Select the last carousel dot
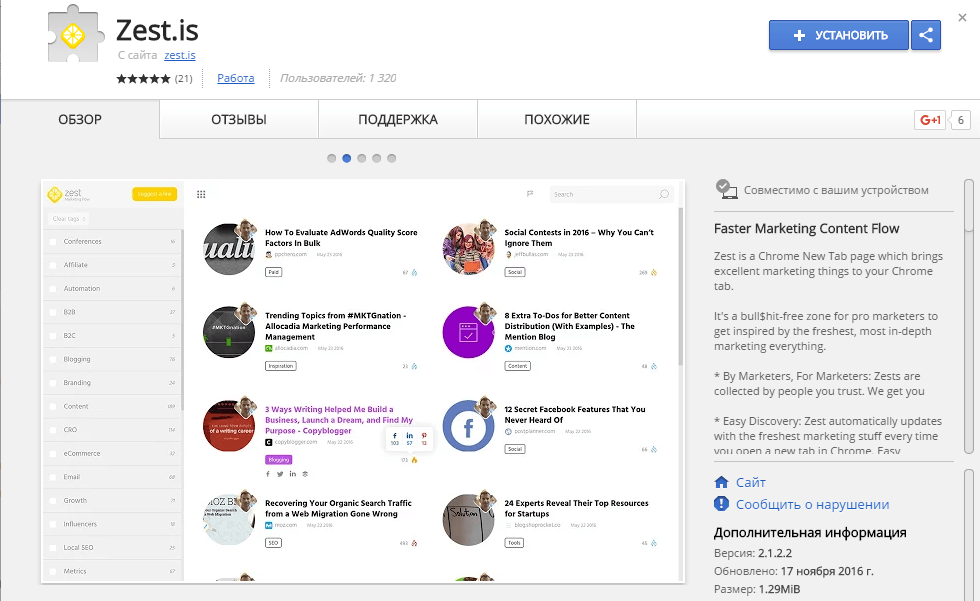 [392, 158]
